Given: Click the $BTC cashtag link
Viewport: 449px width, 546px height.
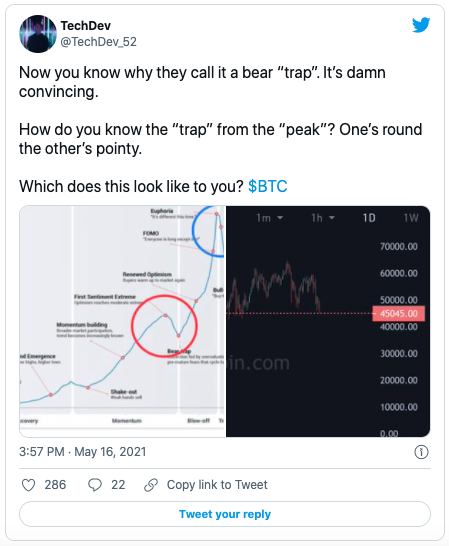Looking at the screenshot, I should [x=268, y=186].
